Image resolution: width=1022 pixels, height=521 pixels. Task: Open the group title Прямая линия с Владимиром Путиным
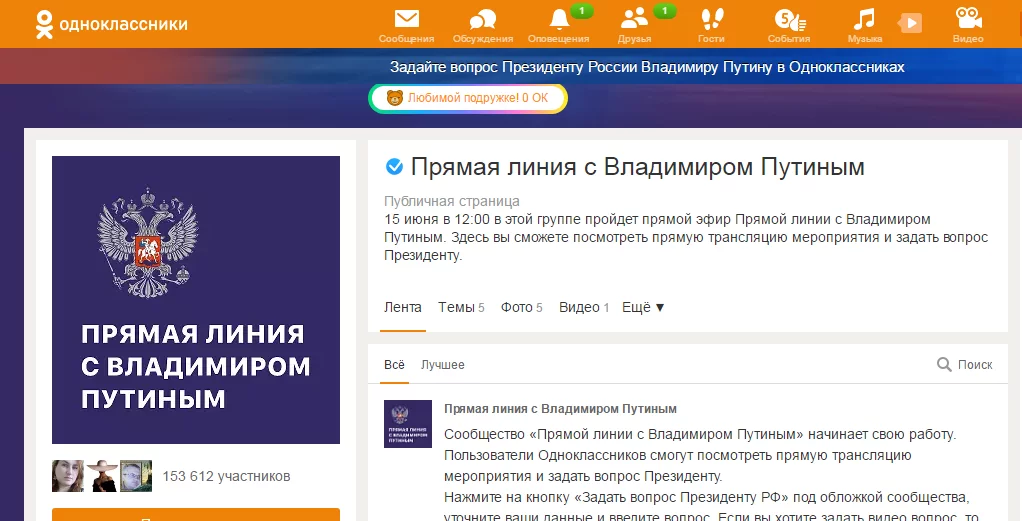(637, 167)
